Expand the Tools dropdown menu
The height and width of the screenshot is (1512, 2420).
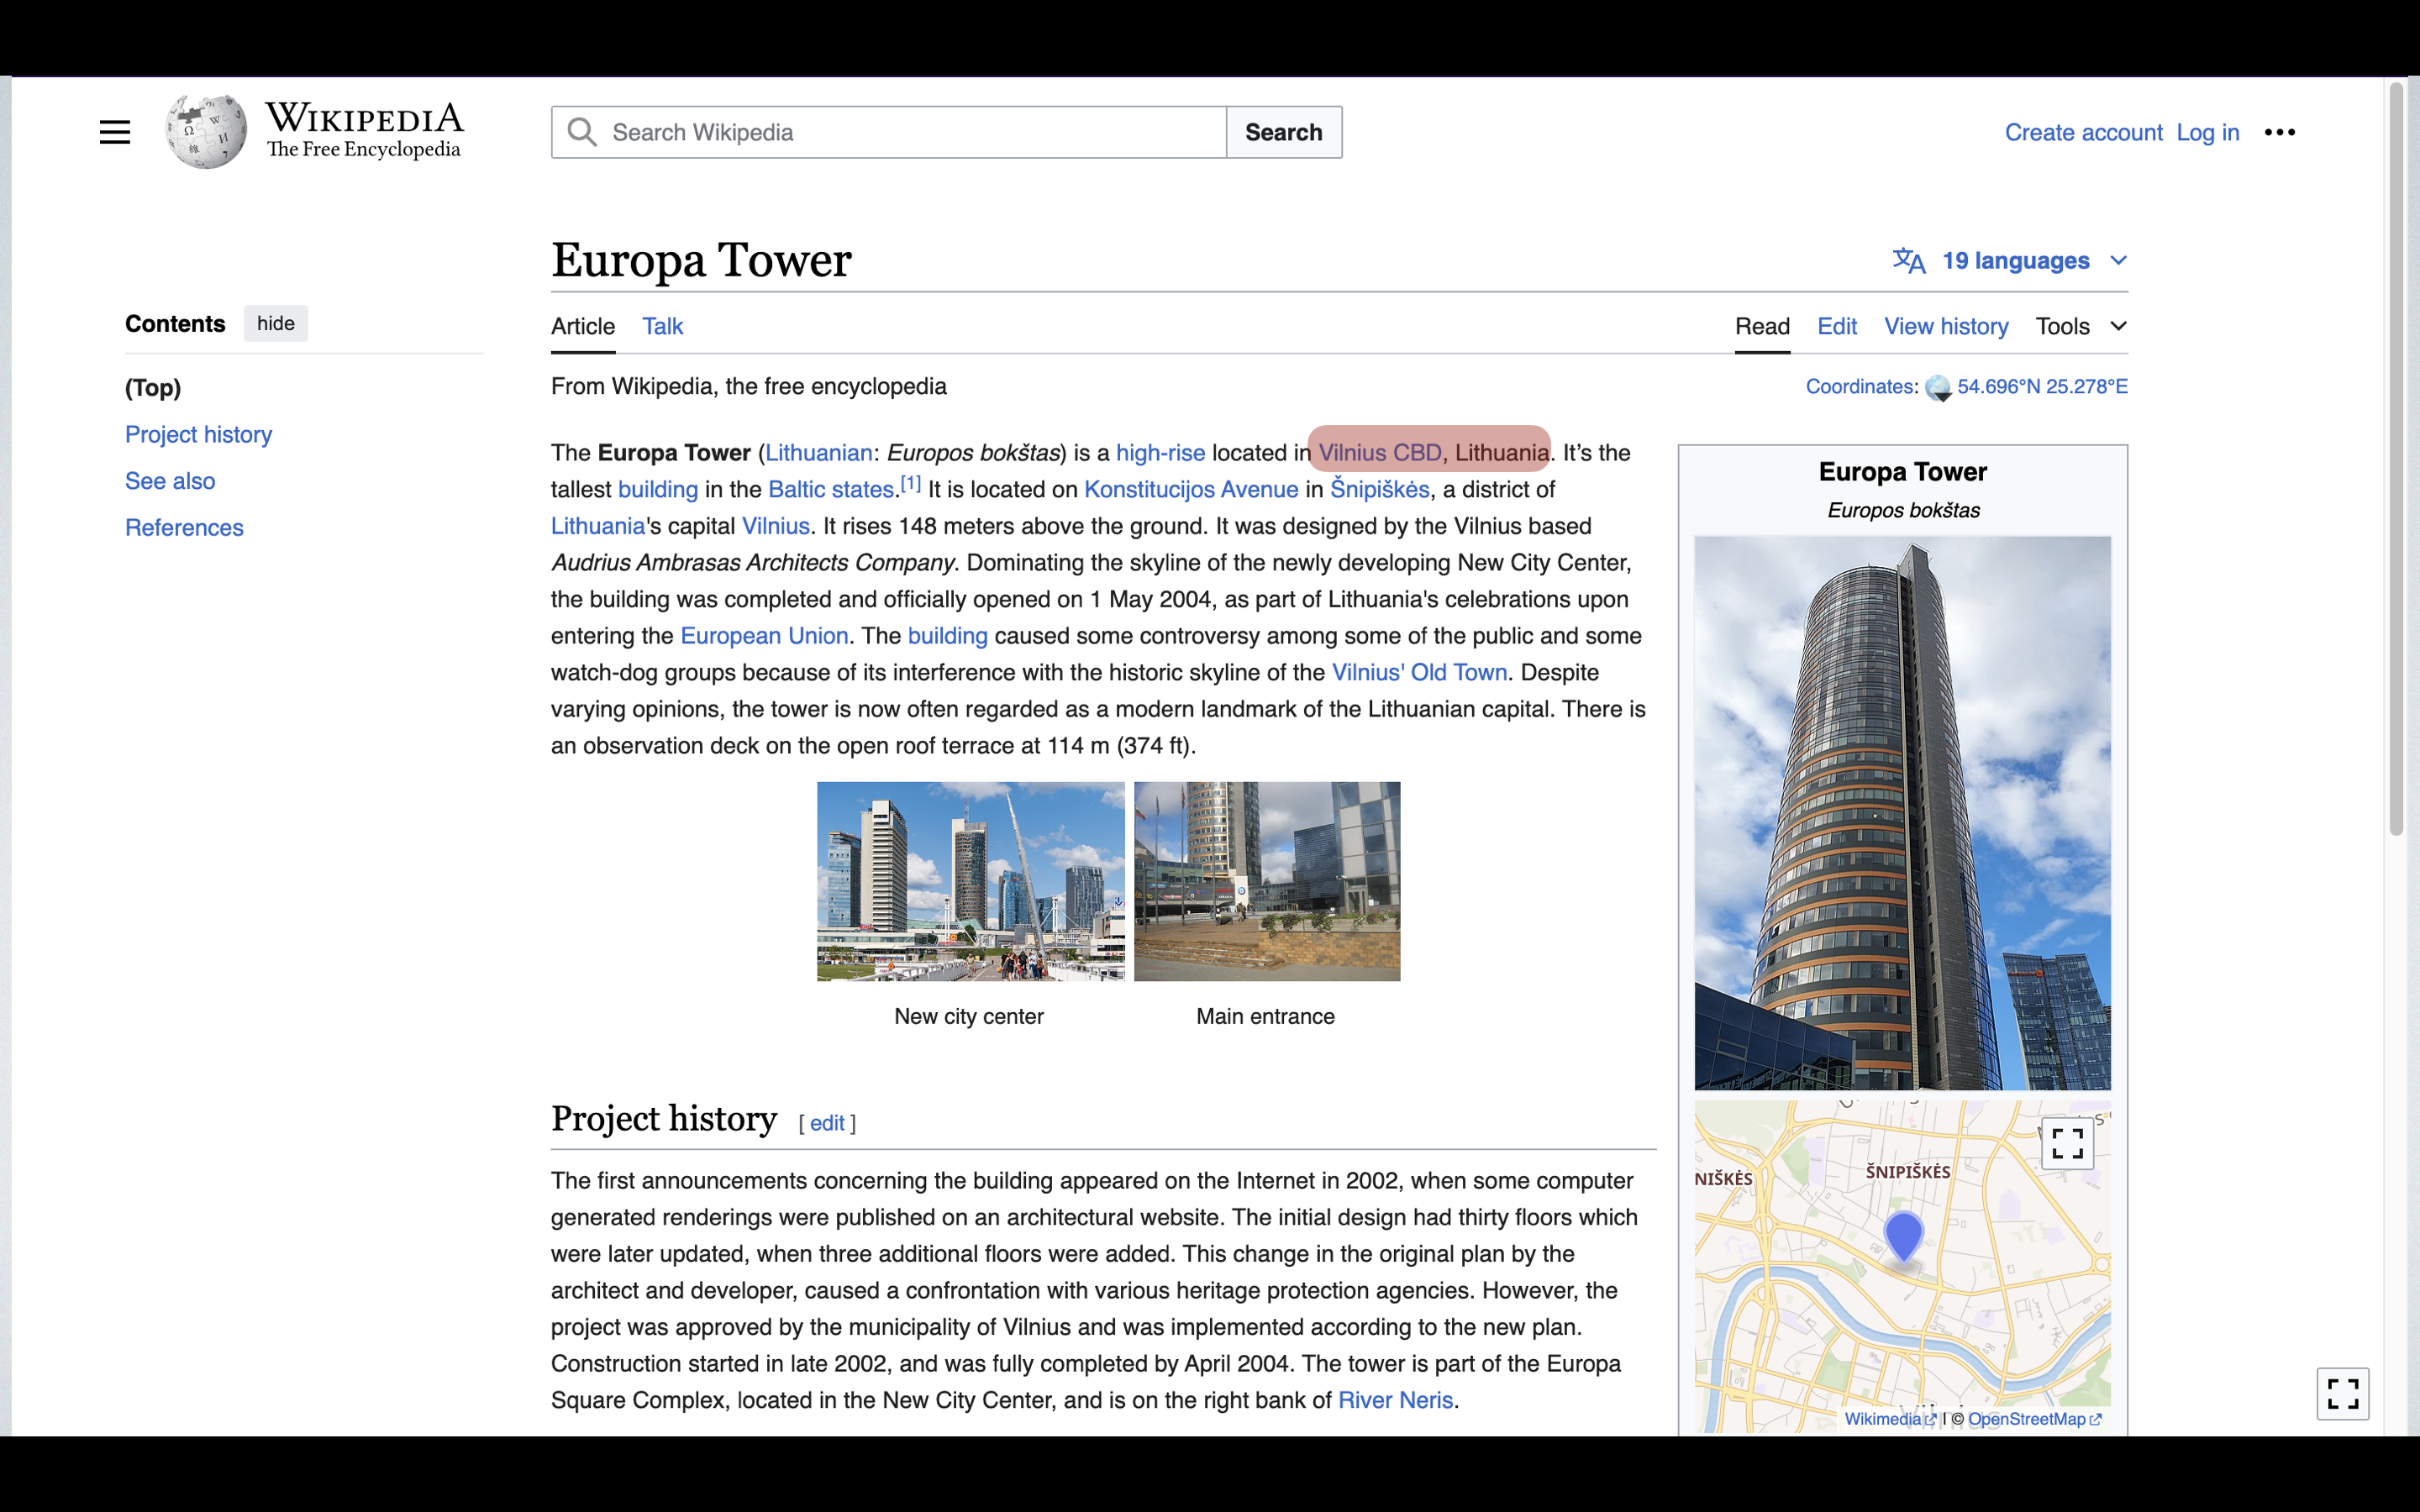pyautogui.click(x=2080, y=326)
